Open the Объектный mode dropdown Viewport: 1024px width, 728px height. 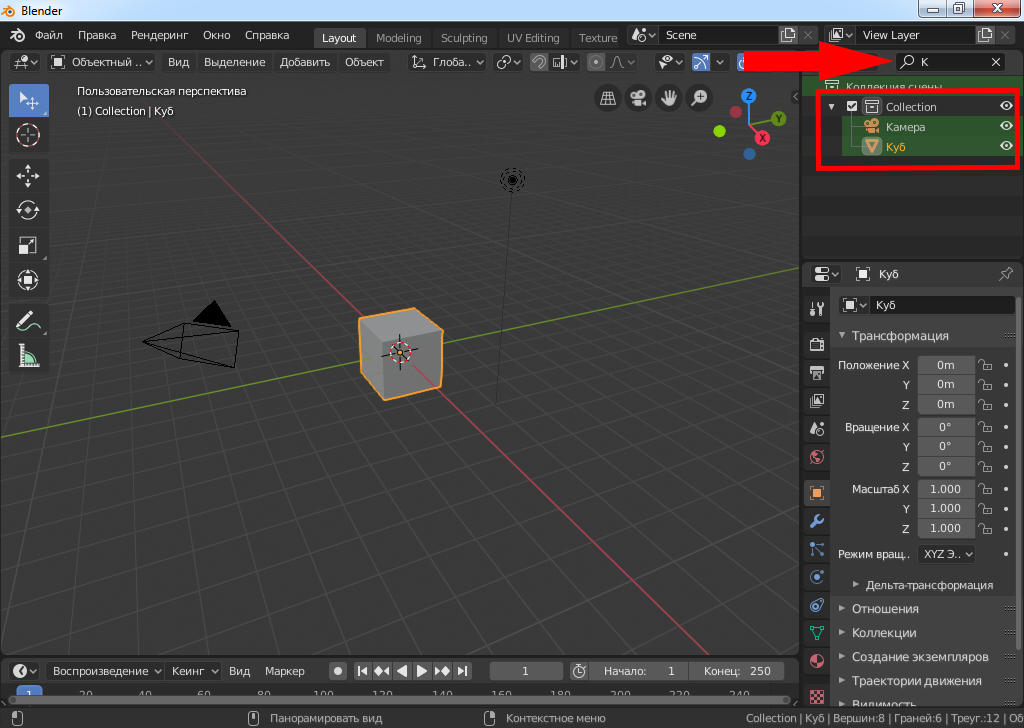point(102,62)
